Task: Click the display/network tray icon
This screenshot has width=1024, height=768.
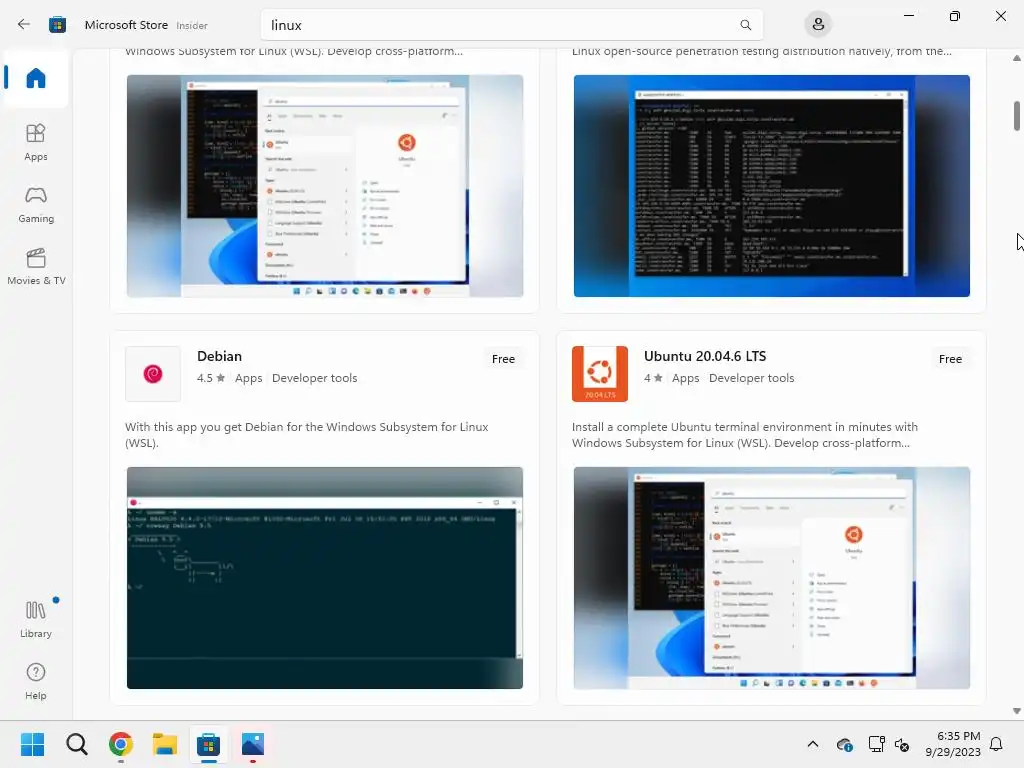Action: tap(876, 744)
